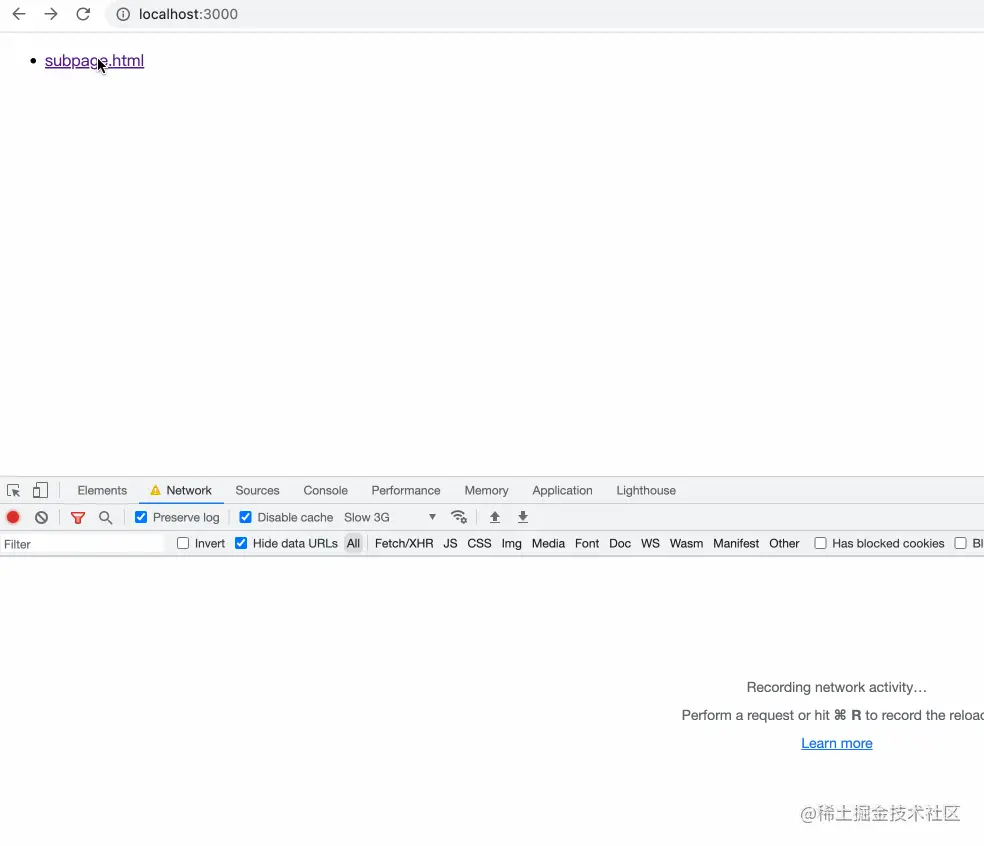The width and height of the screenshot is (984, 846).
Task: Toggle the red filter funnel icon
Action: pyautogui.click(x=78, y=517)
